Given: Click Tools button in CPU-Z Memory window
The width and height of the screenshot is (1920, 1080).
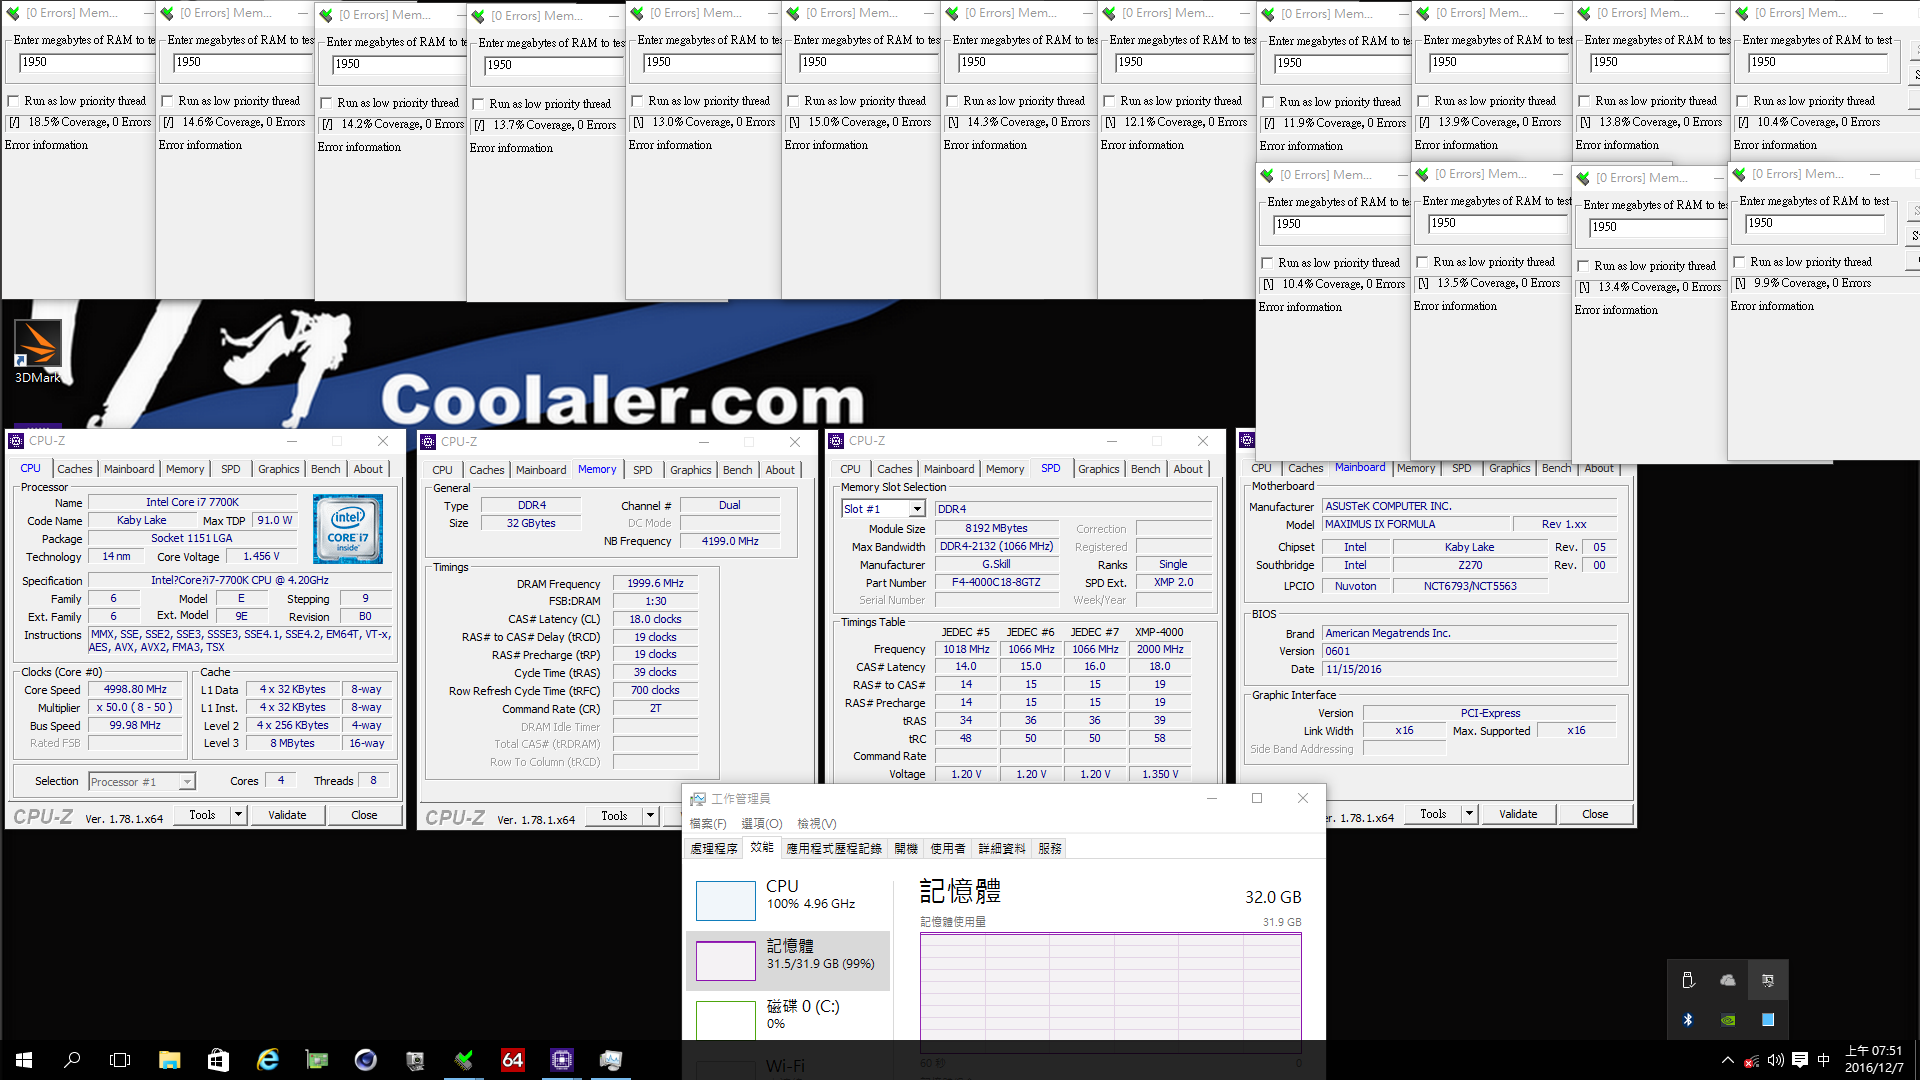Looking at the screenshot, I should pos(614,816).
